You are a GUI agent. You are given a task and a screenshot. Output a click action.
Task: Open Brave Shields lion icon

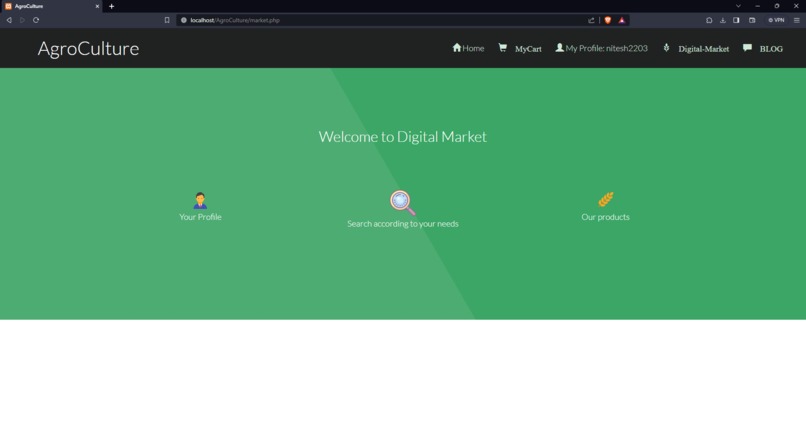pyautogui.click(x=608, y=20)
